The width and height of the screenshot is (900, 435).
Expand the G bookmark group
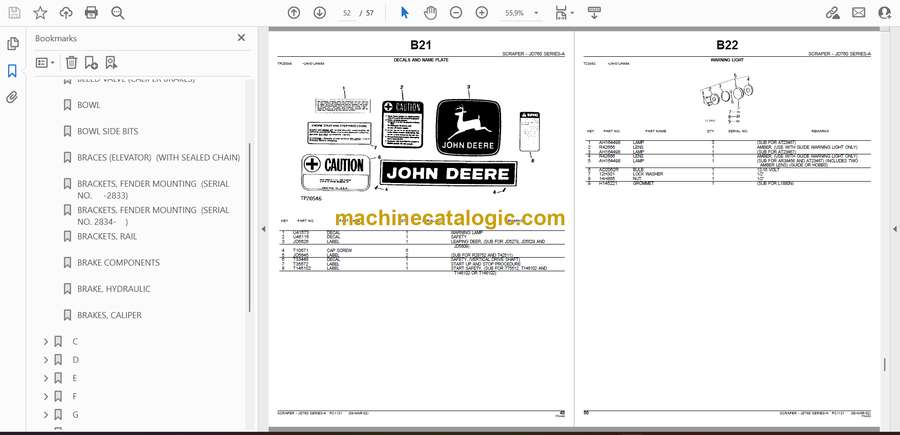pos(46,415)
